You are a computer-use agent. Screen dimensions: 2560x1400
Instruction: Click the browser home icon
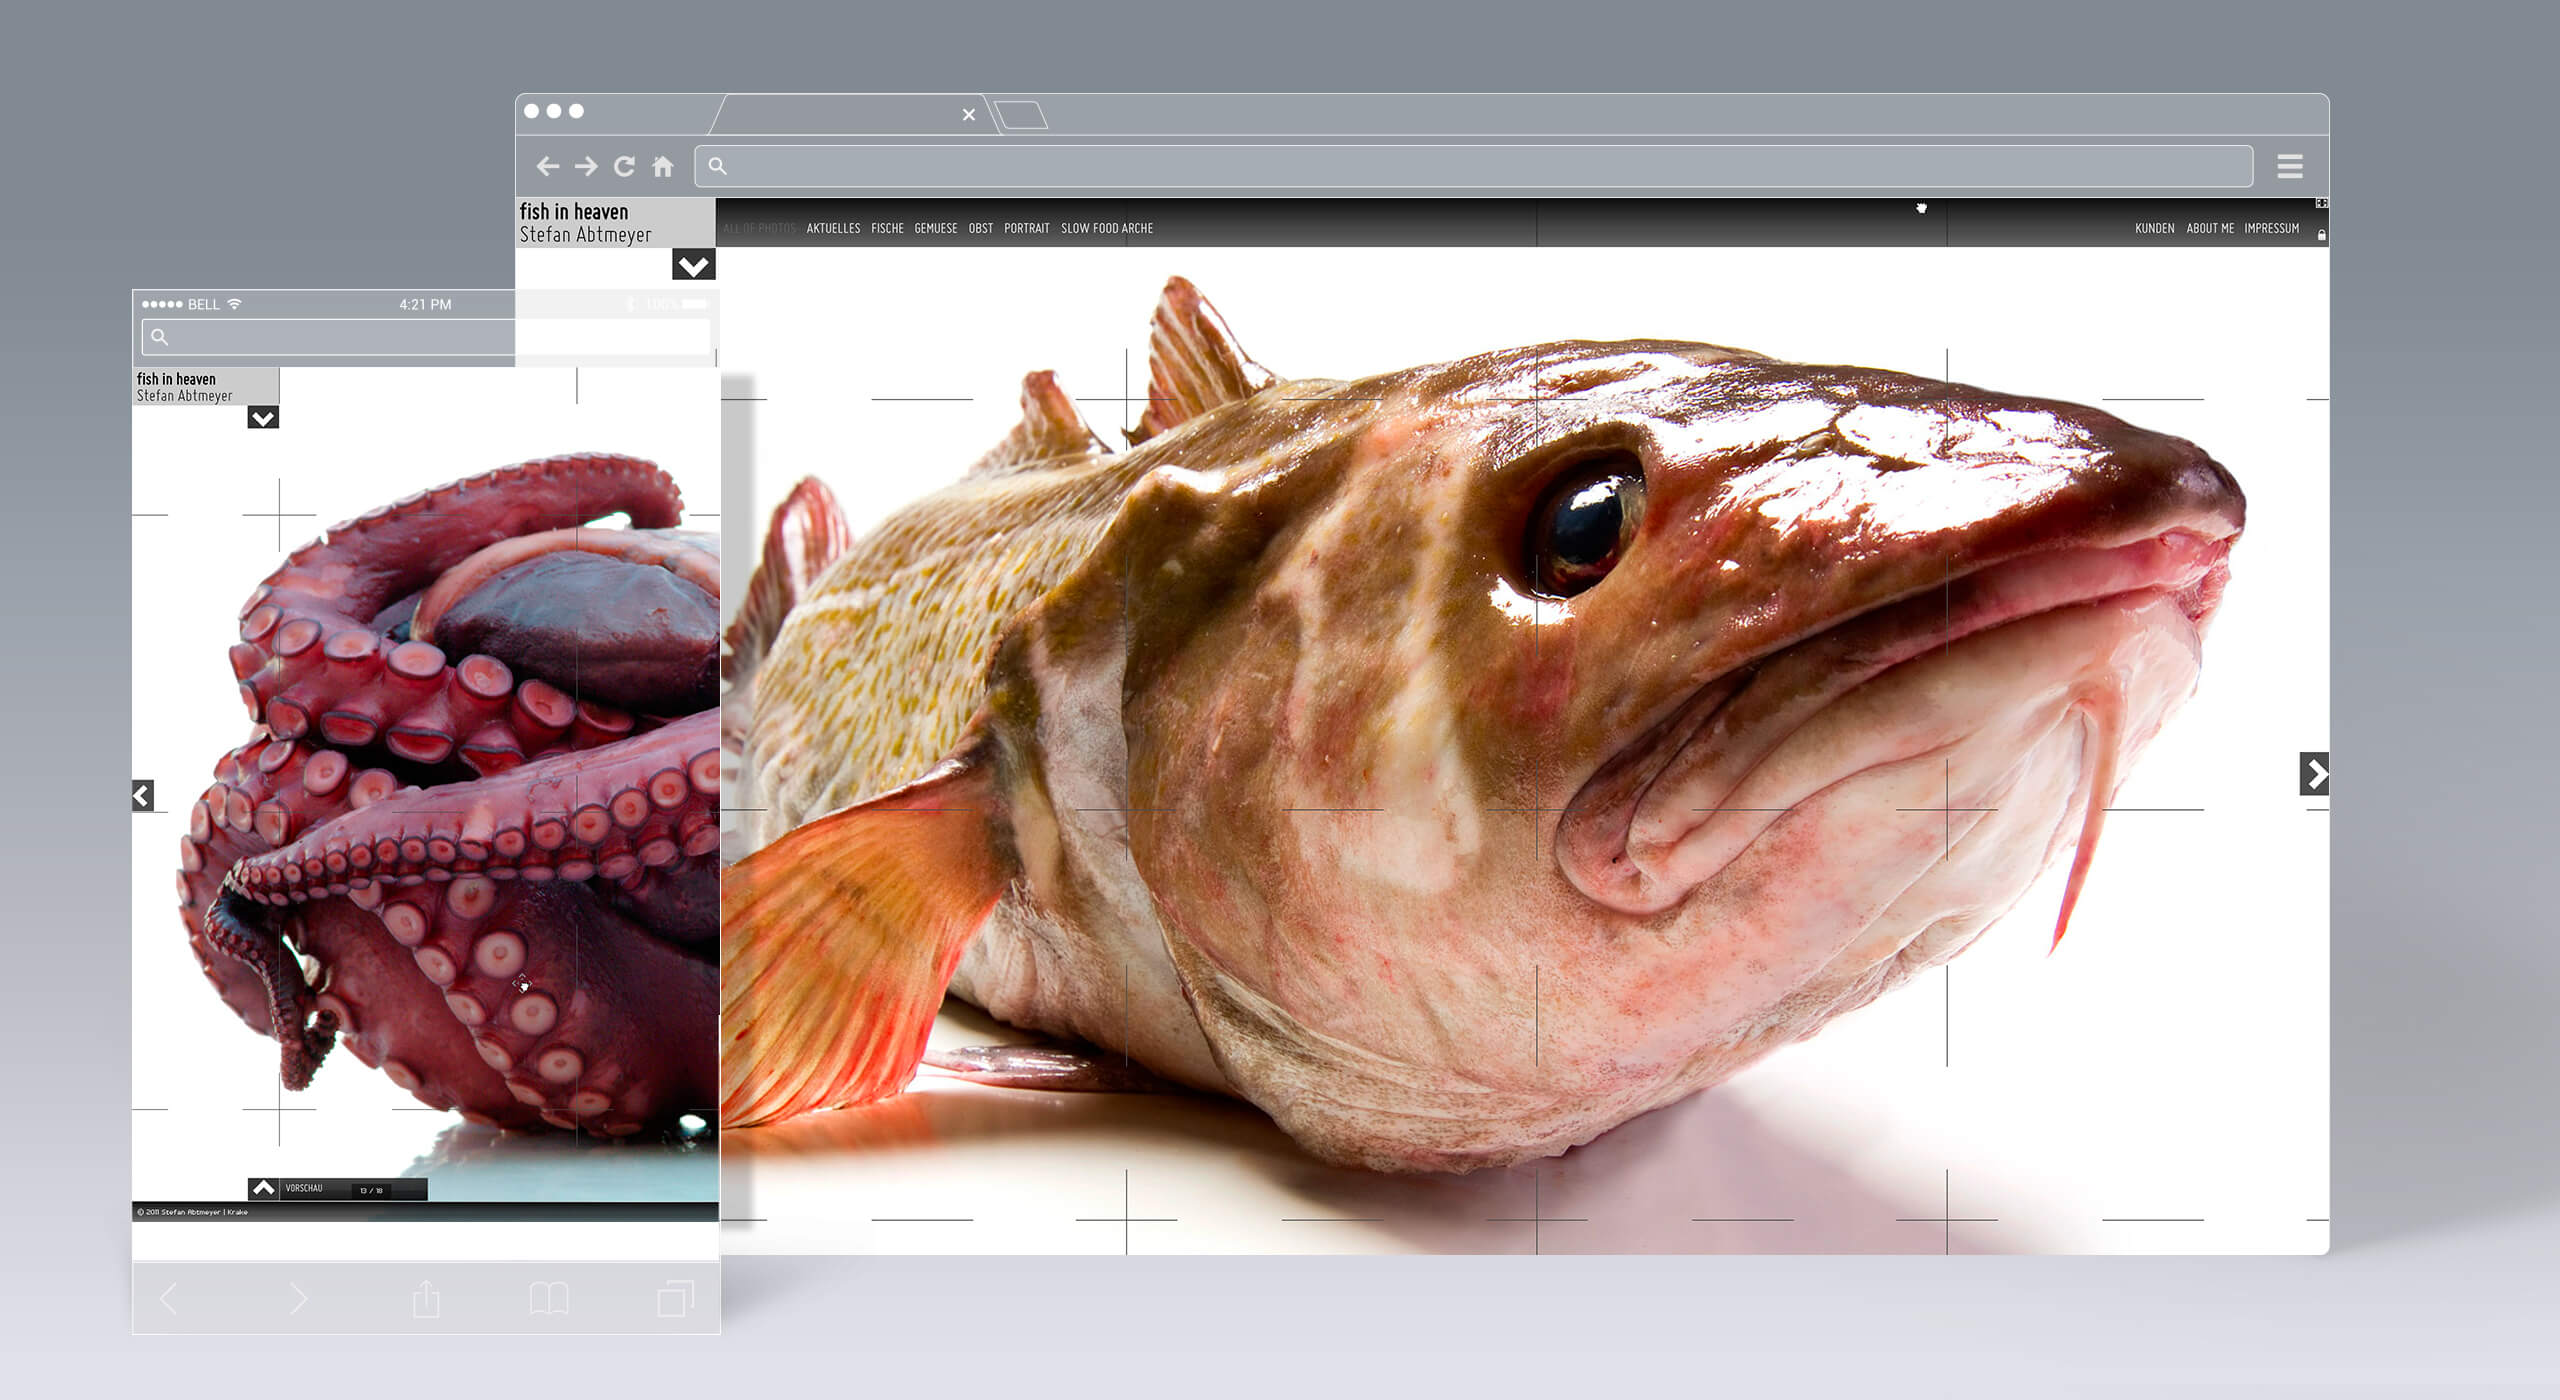(663, 166)
